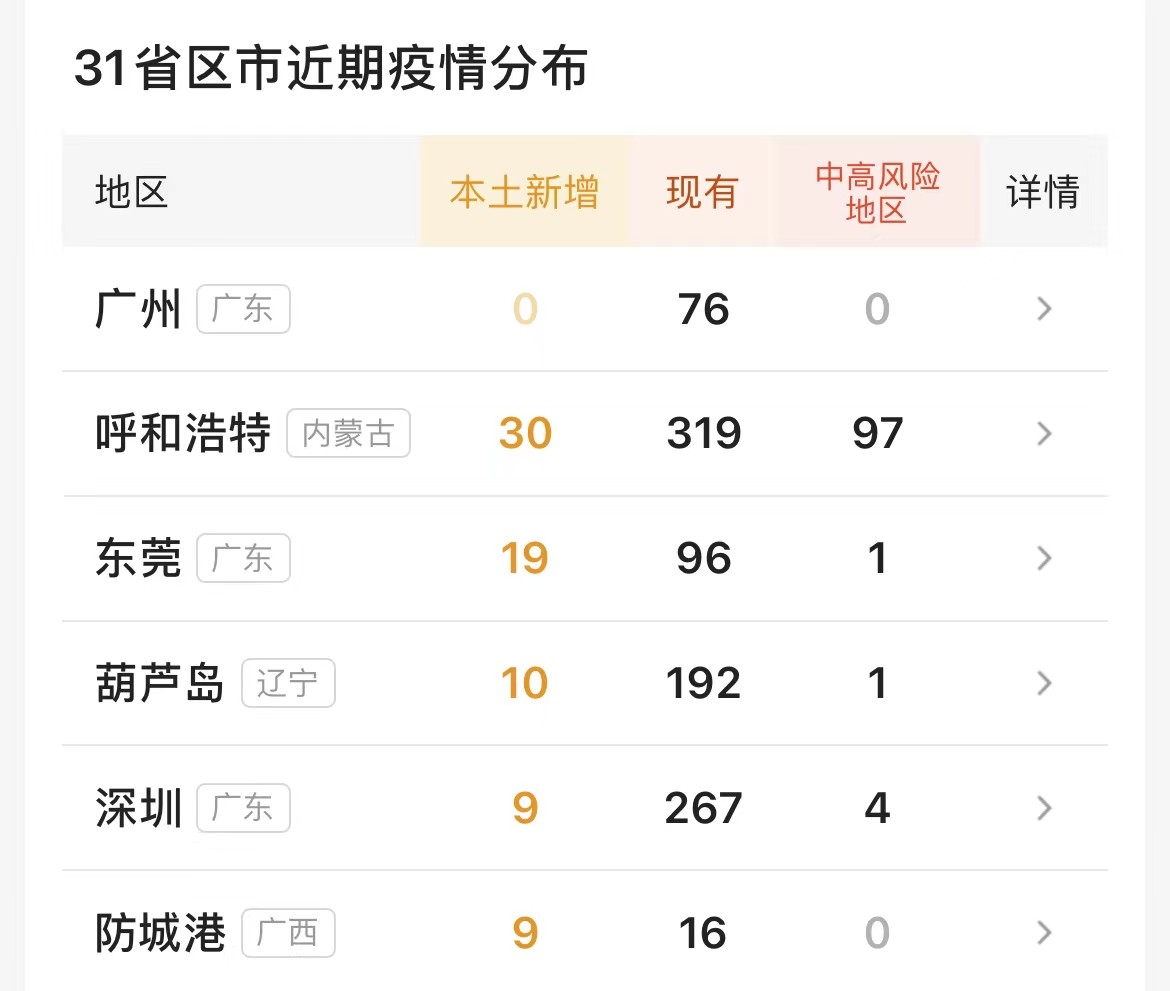
Task: Click the city name 呼和浩特
Action: coord(180,433)
